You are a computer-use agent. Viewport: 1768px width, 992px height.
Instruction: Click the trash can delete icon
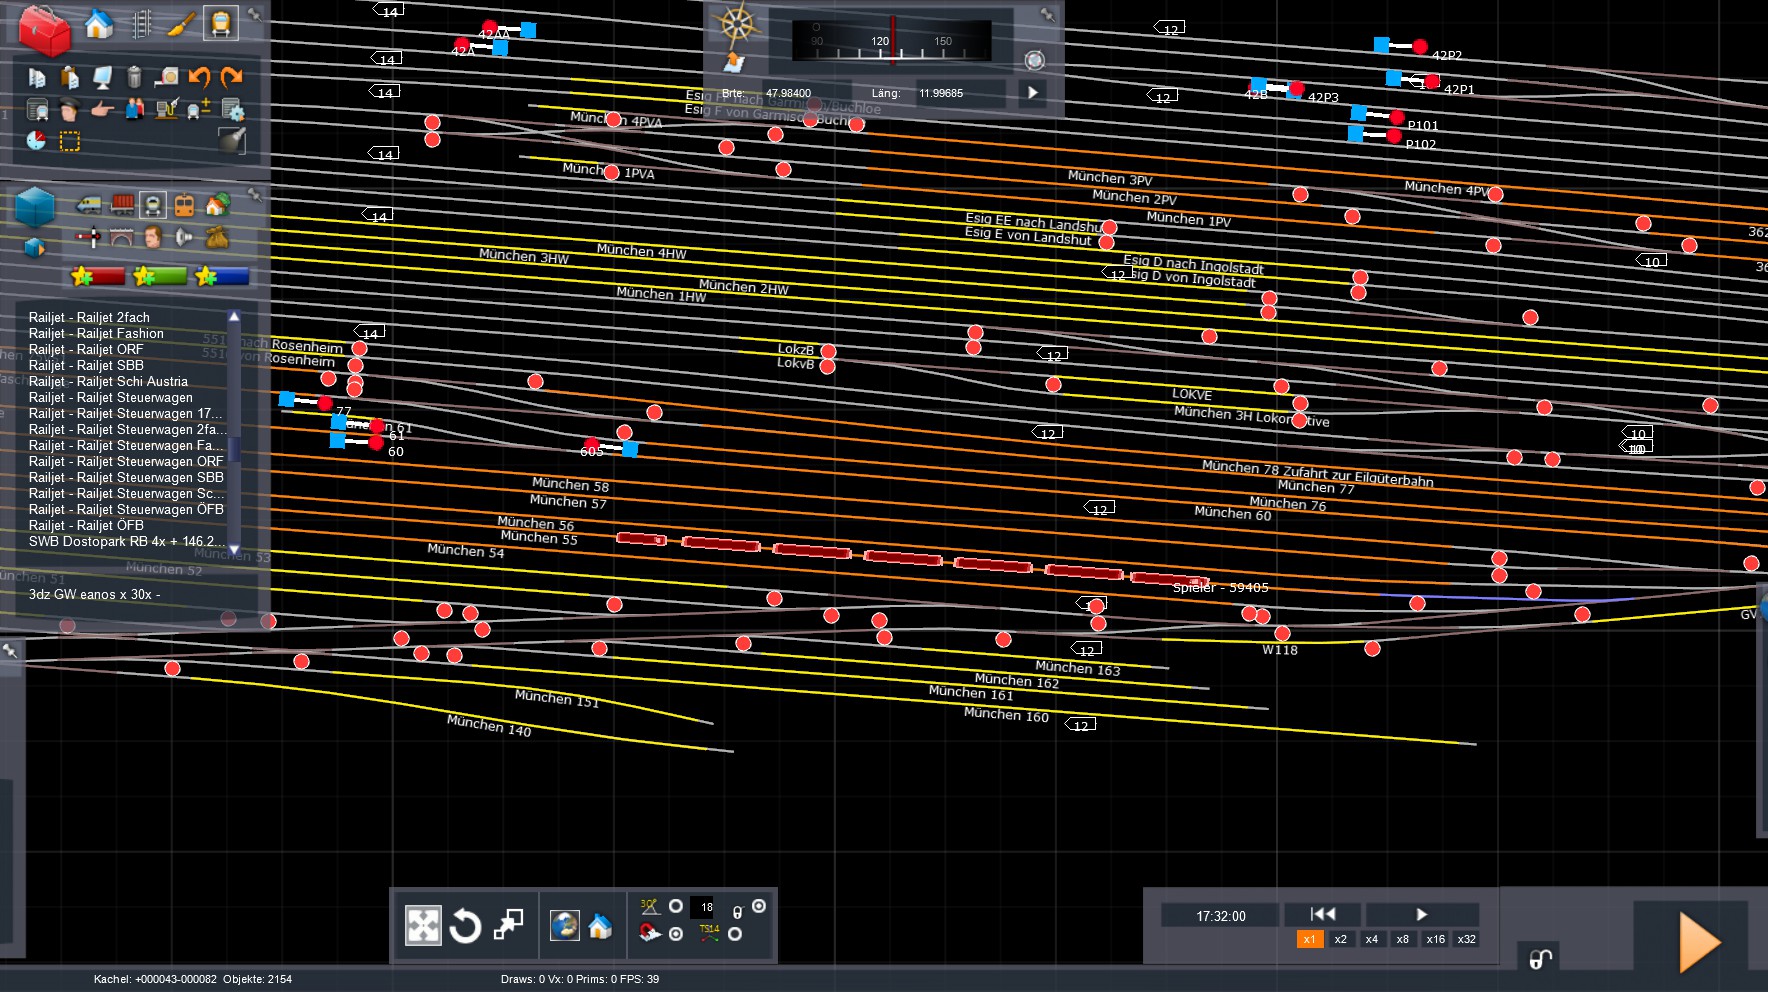tap(135, 77)
